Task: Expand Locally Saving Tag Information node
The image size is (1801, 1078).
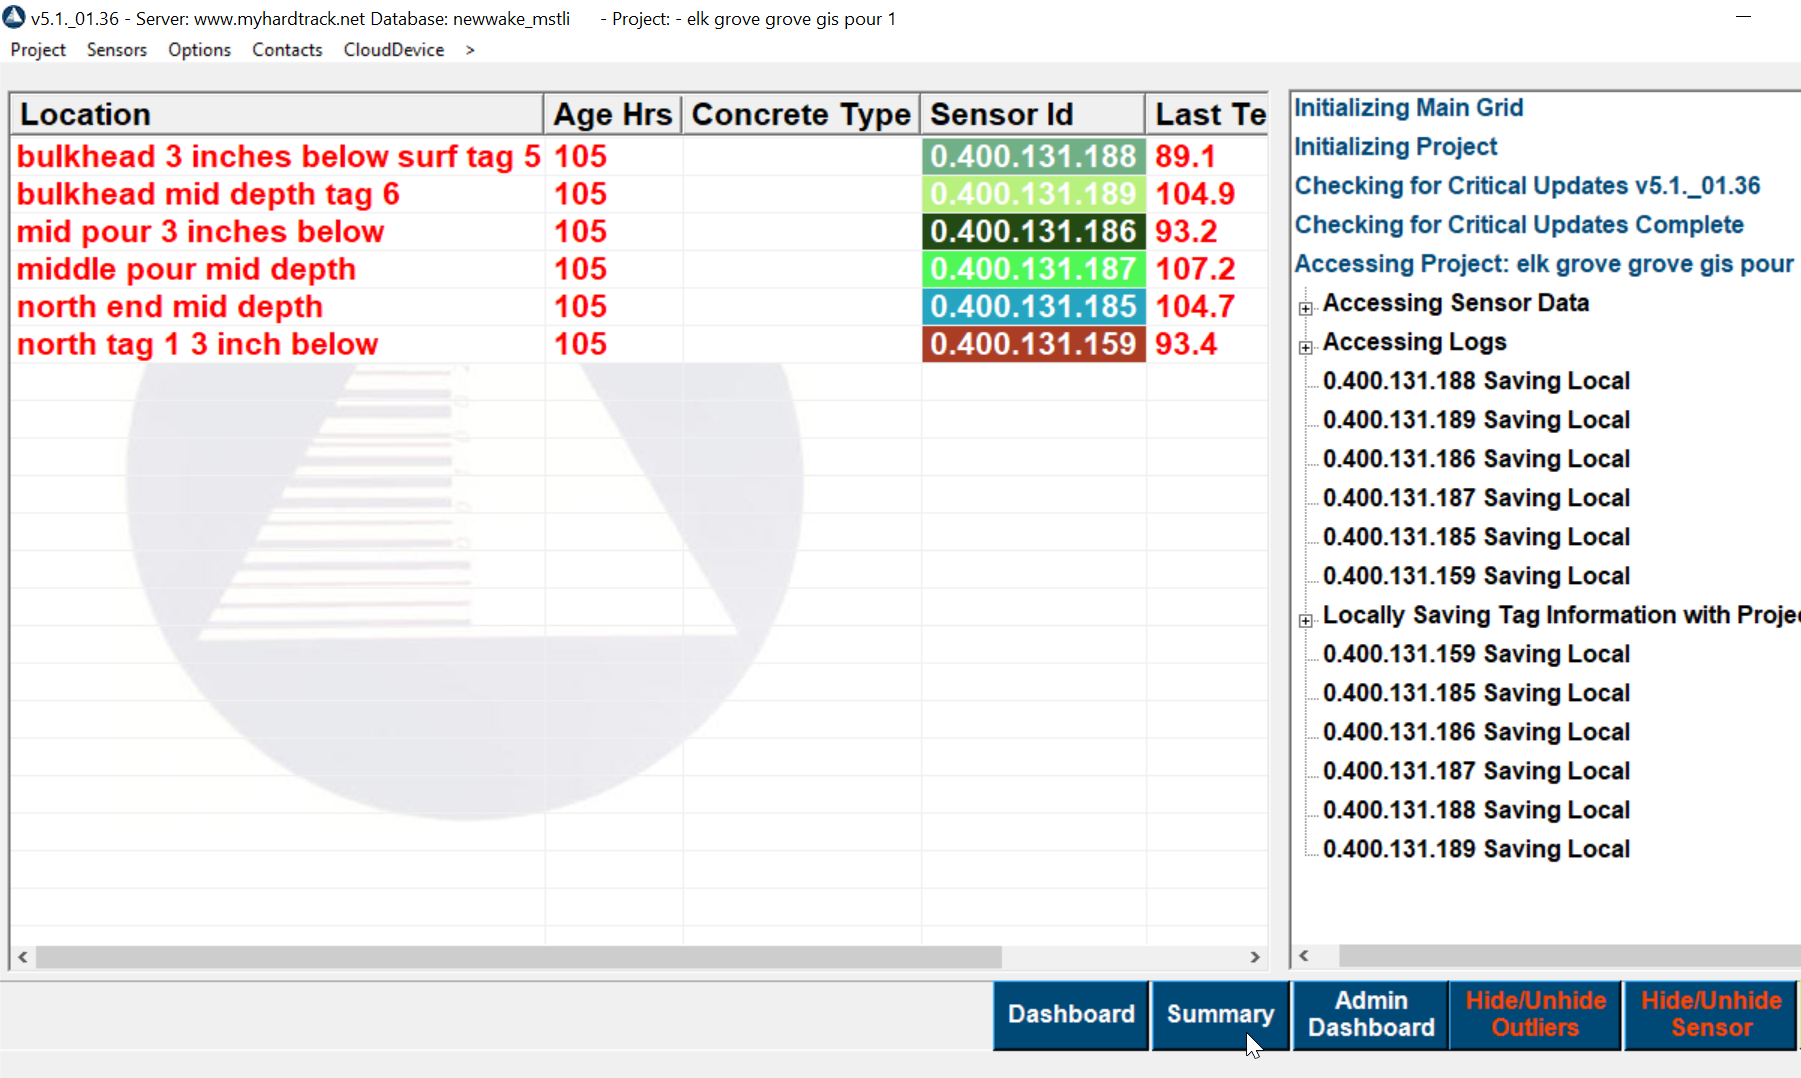Action: click(1306, 621)
